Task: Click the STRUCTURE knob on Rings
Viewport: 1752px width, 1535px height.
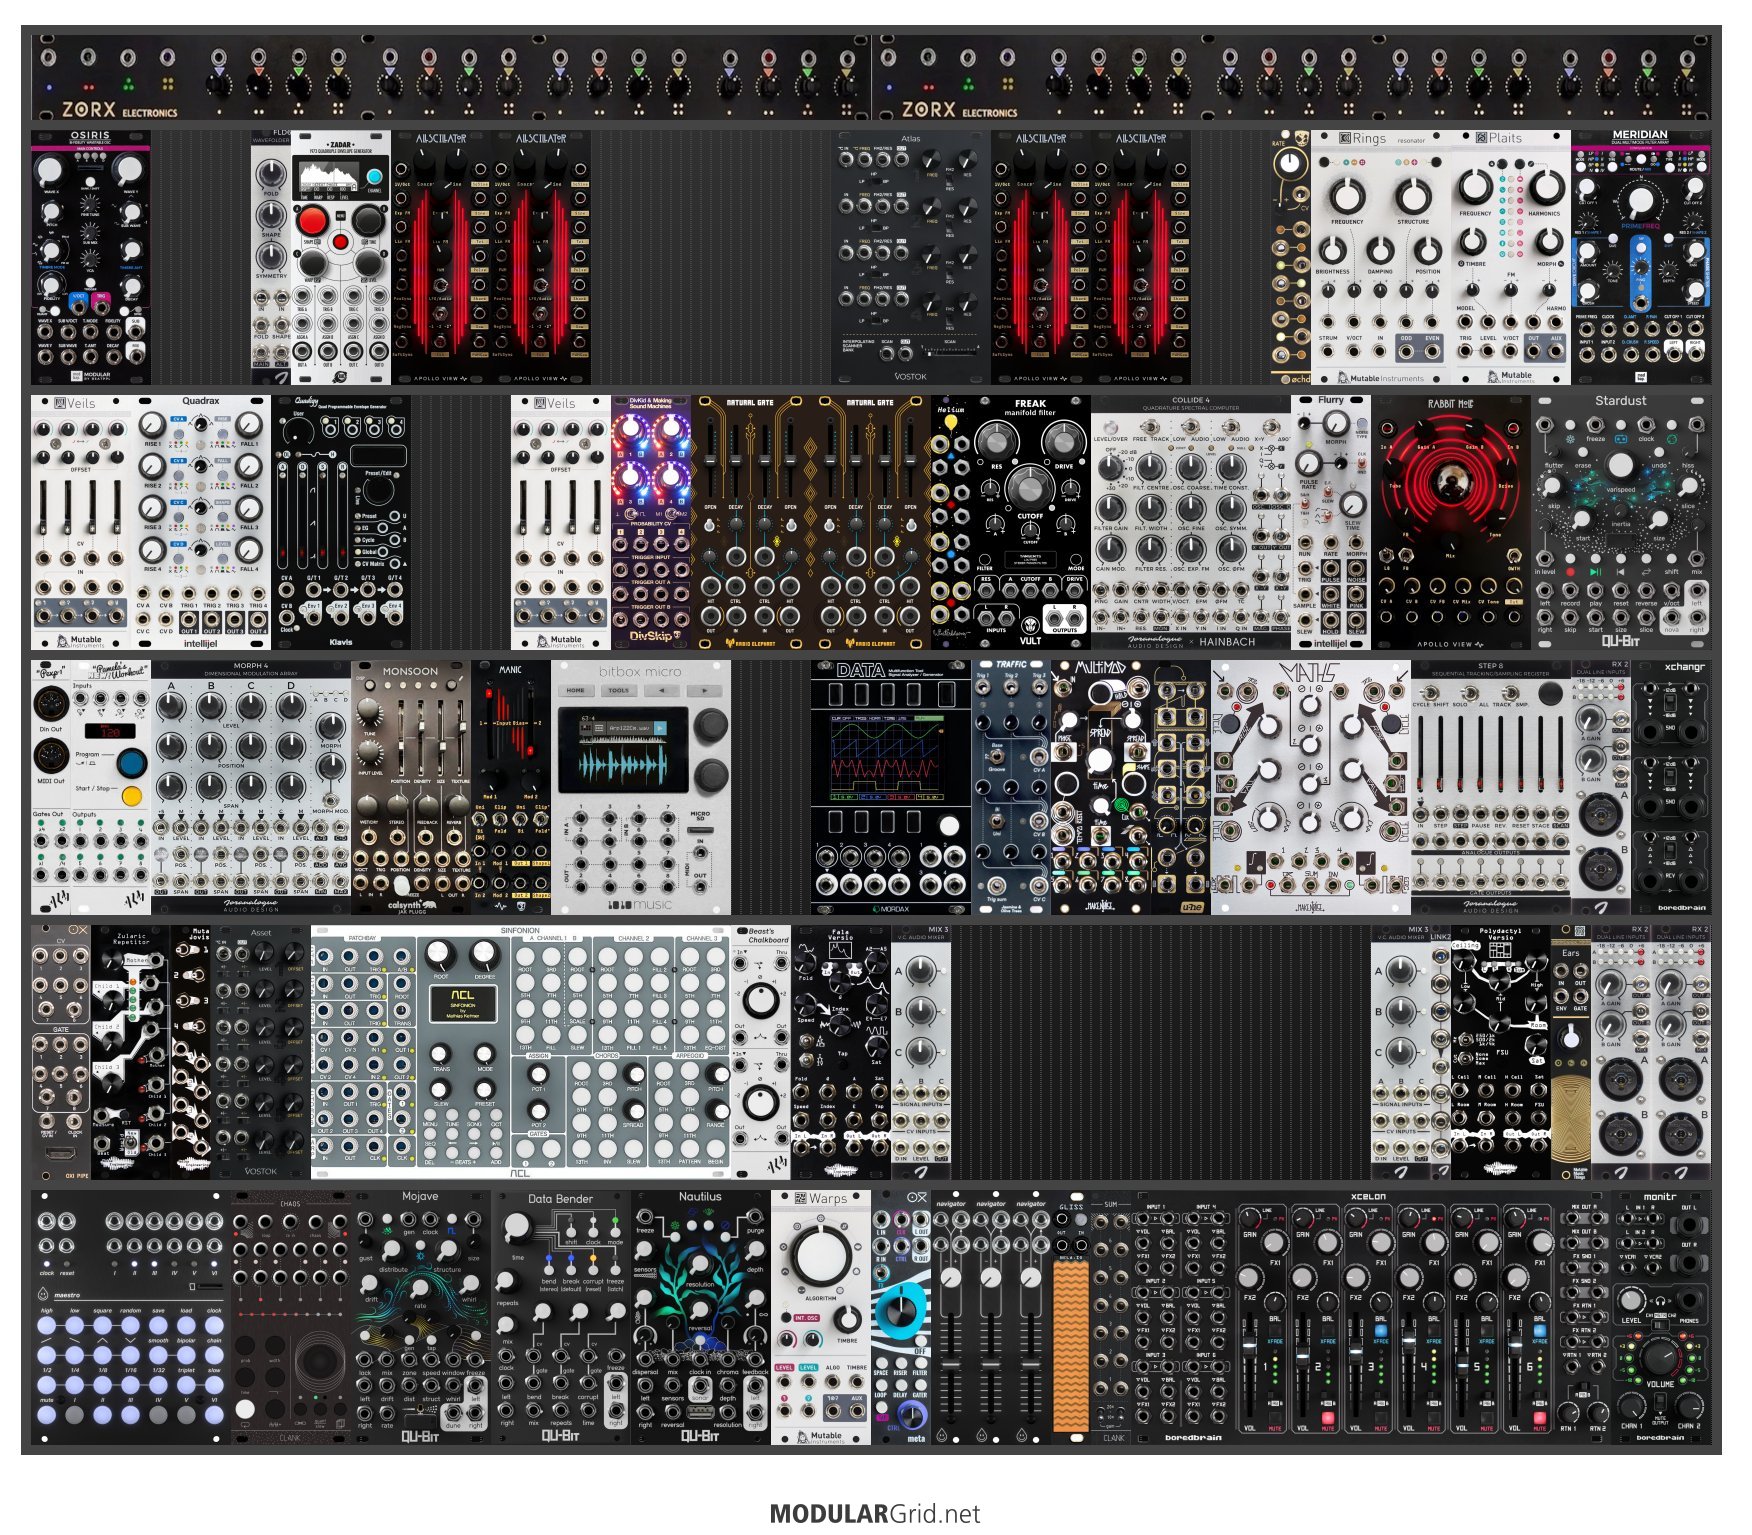Action: 1413,196
